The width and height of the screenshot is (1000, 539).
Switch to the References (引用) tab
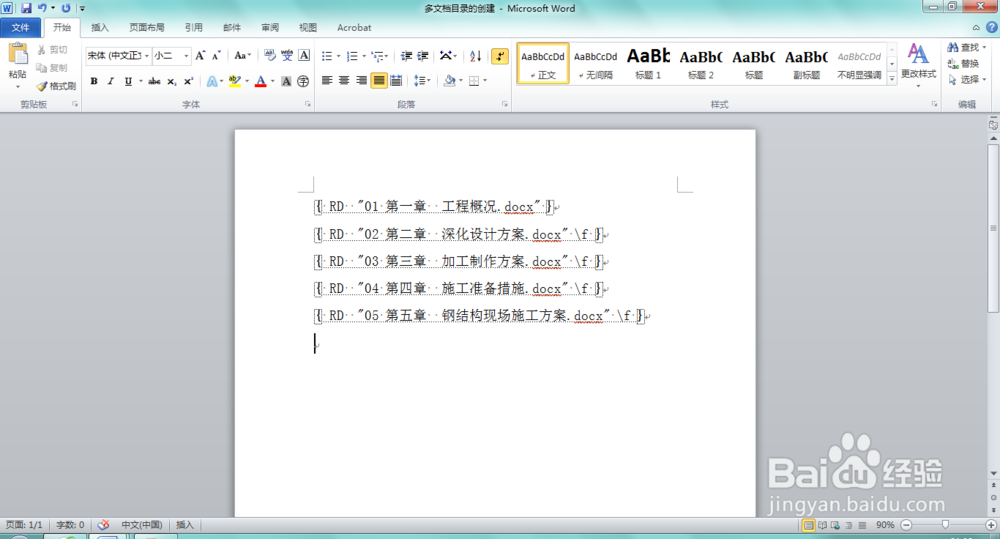point(194,27)
